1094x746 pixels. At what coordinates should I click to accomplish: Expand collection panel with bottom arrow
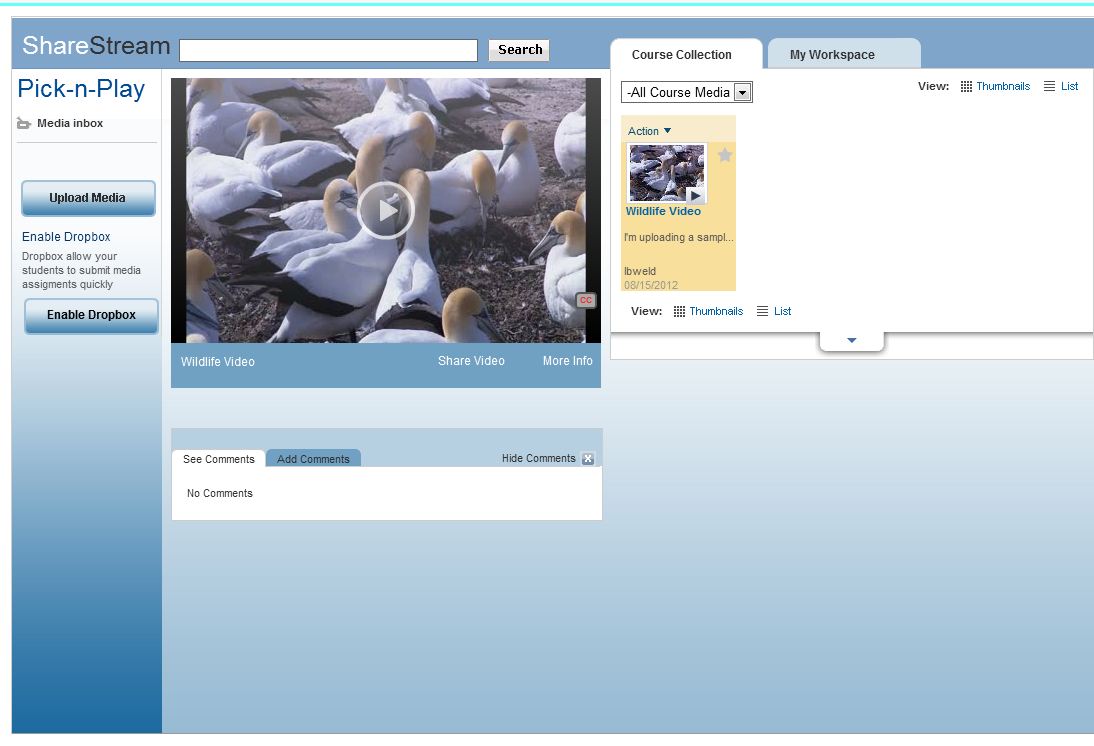[x=851, y=341]
